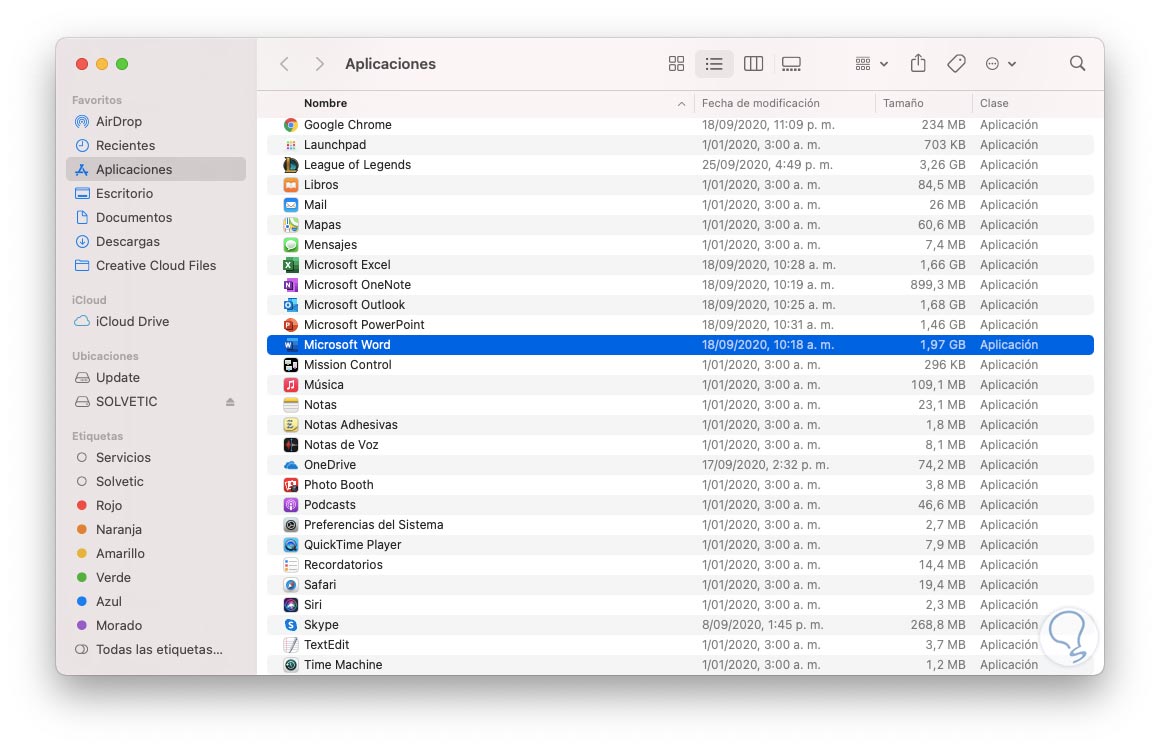Filter by the Verde green tag
Screen dimensions: 1160x749
(156, 578)
